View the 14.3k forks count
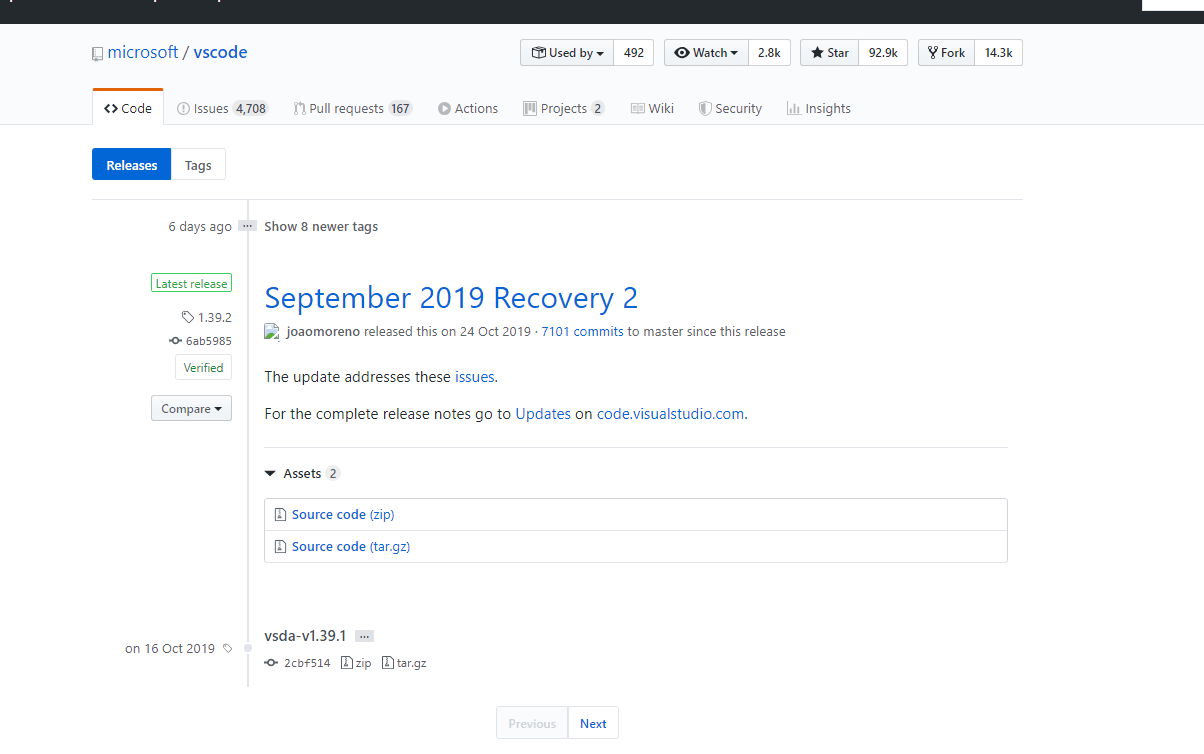 998,53
